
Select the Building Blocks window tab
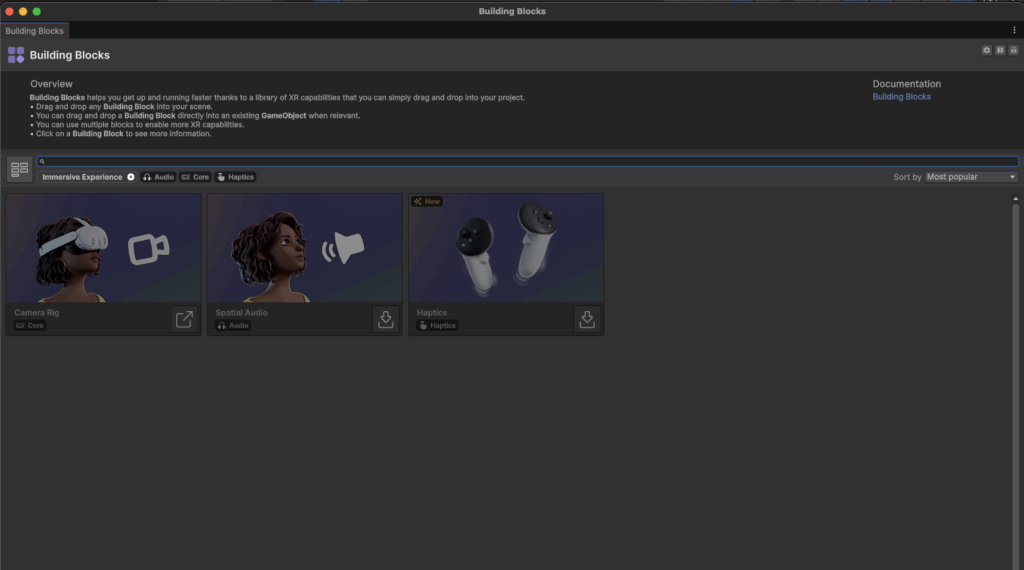click(x=35, y=31)
